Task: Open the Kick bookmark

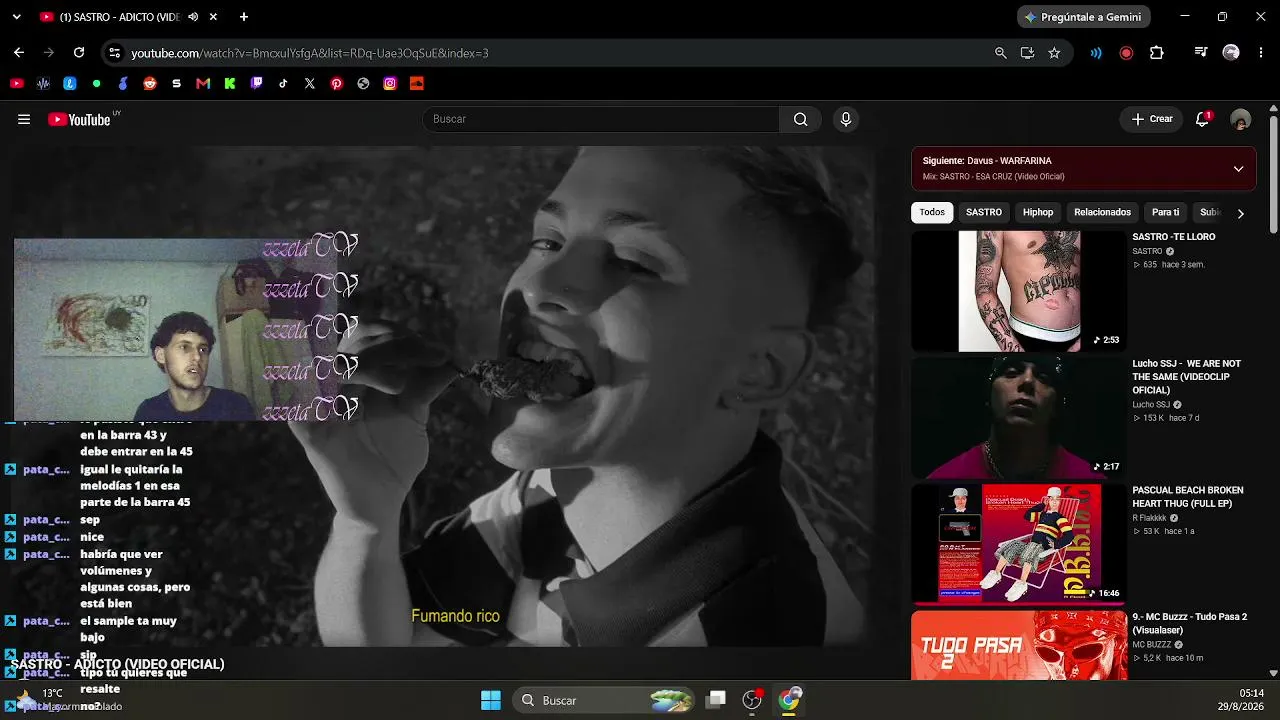Action: [x=230, y=84]
